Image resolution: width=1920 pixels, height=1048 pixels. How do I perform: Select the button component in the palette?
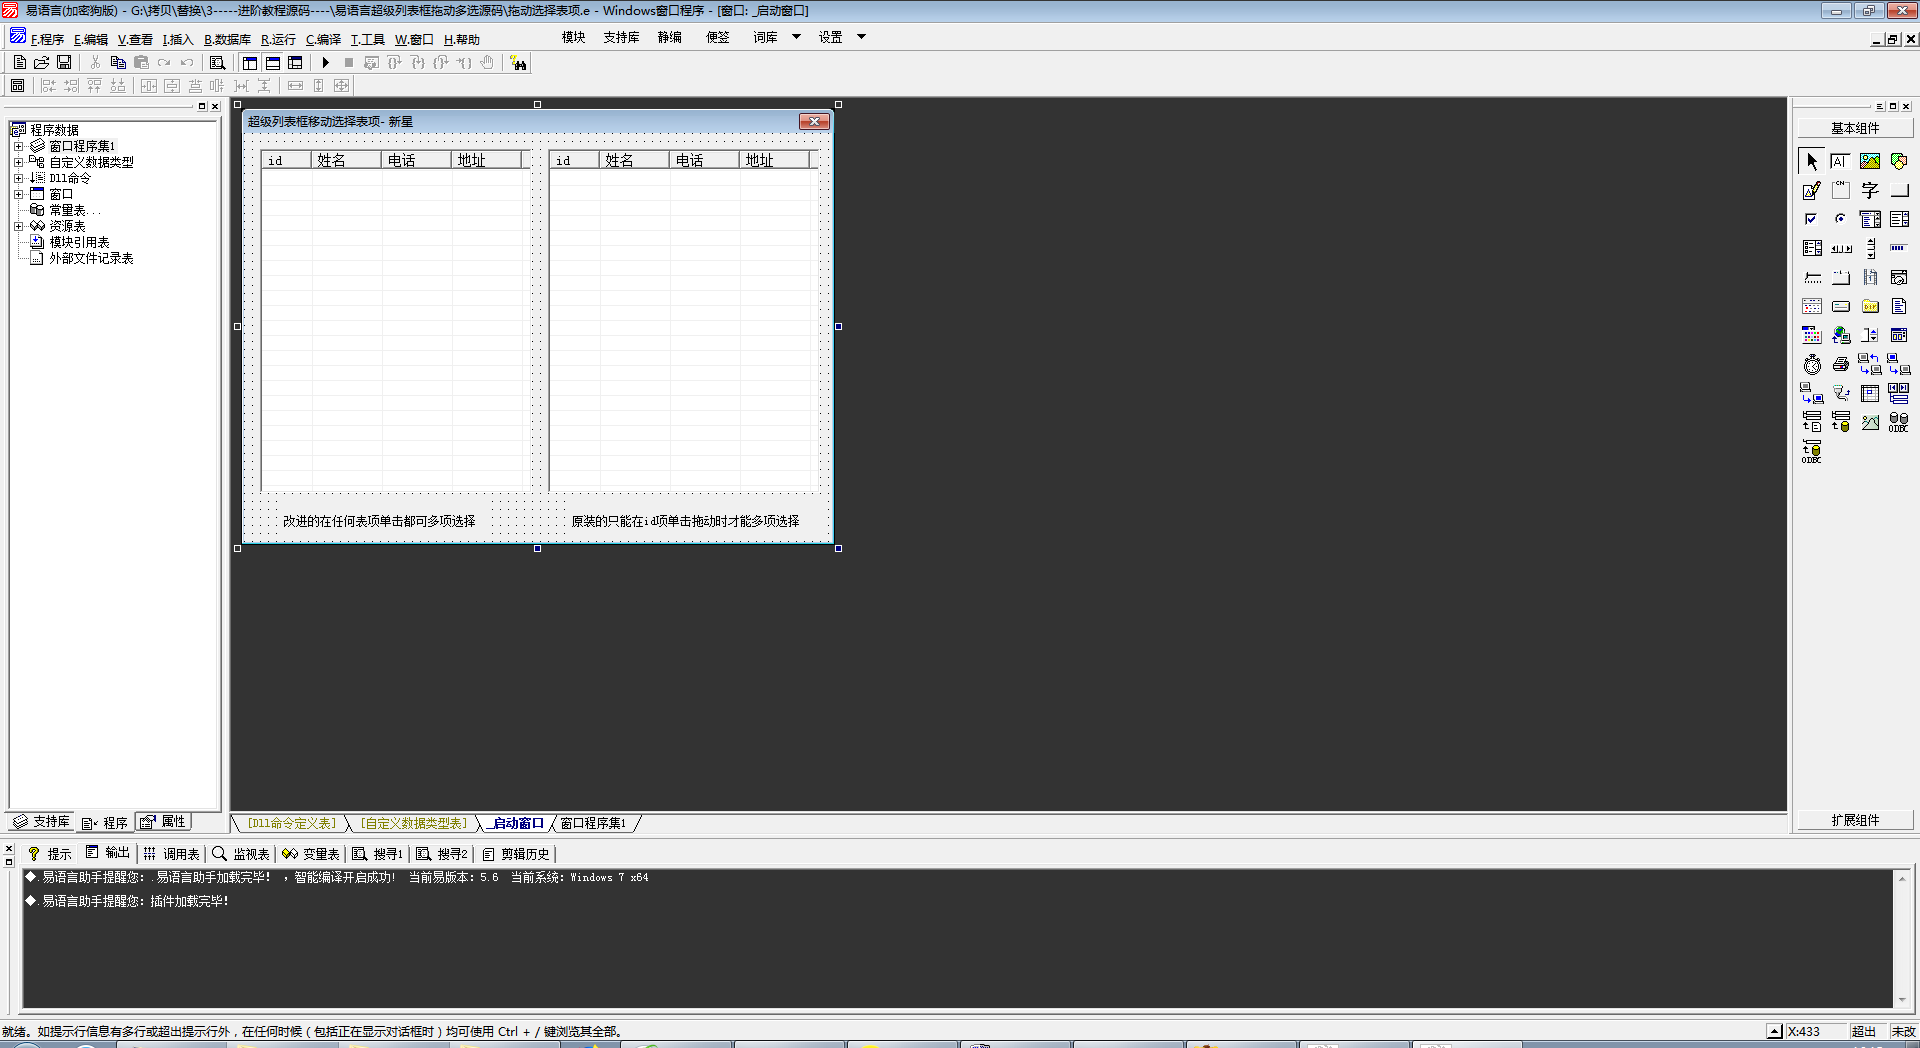(1899, 190)
